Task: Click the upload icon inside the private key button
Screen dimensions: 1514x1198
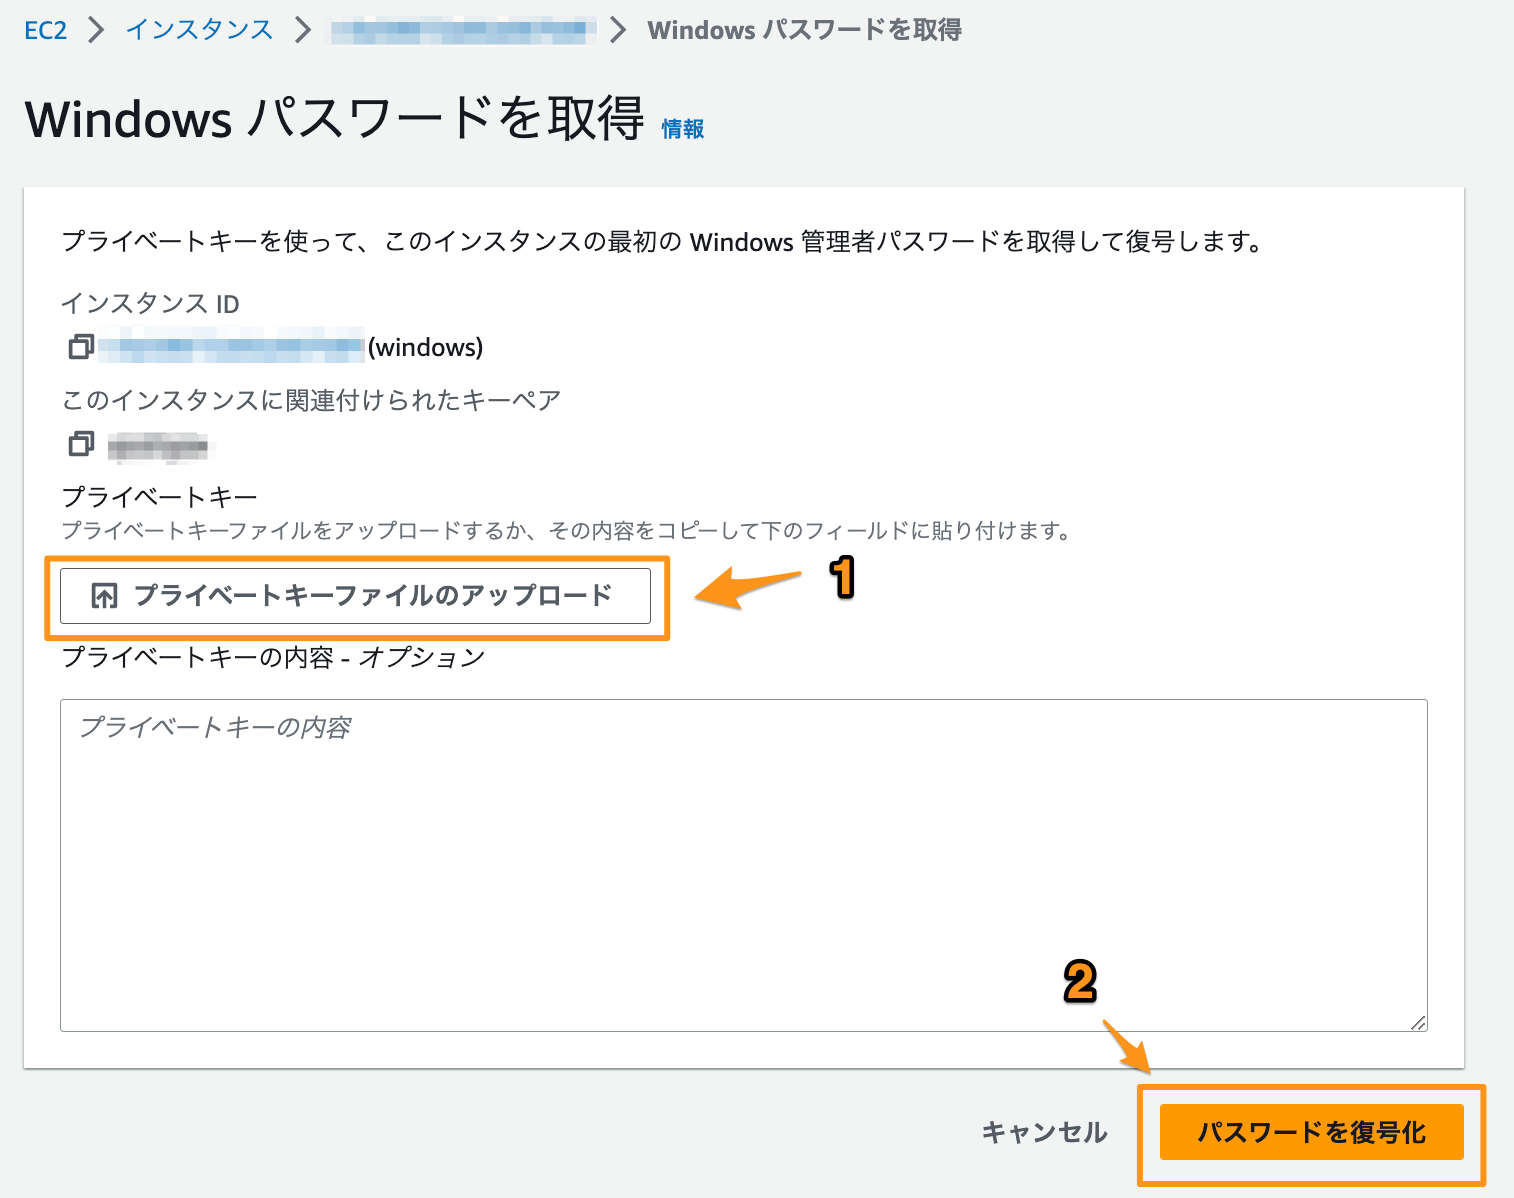Action: pos(102,595)
